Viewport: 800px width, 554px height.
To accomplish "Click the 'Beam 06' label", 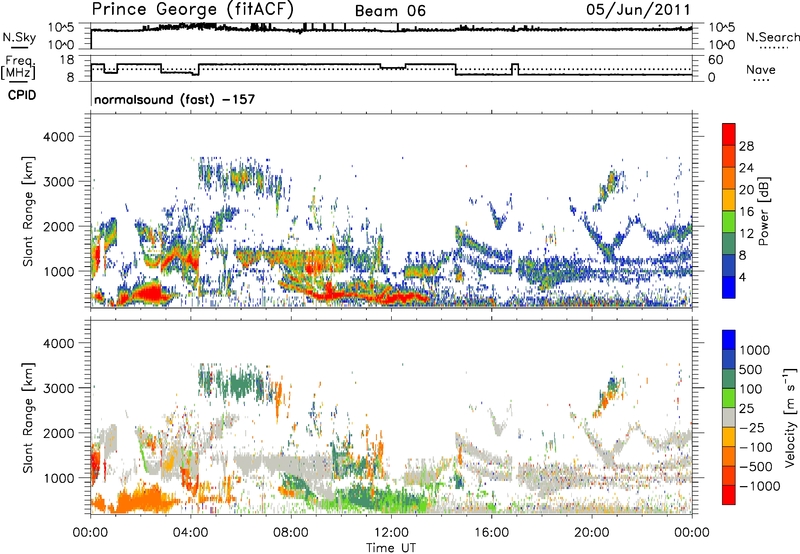I will click(390, 11).
